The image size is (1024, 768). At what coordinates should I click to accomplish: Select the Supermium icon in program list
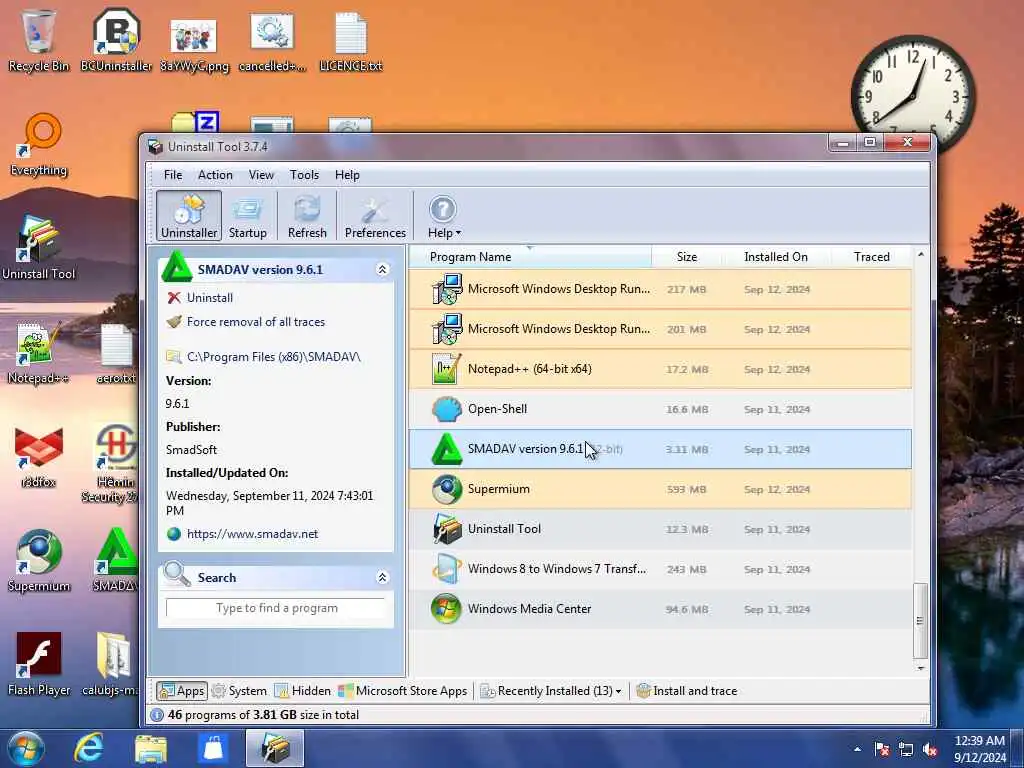[447, 489]
